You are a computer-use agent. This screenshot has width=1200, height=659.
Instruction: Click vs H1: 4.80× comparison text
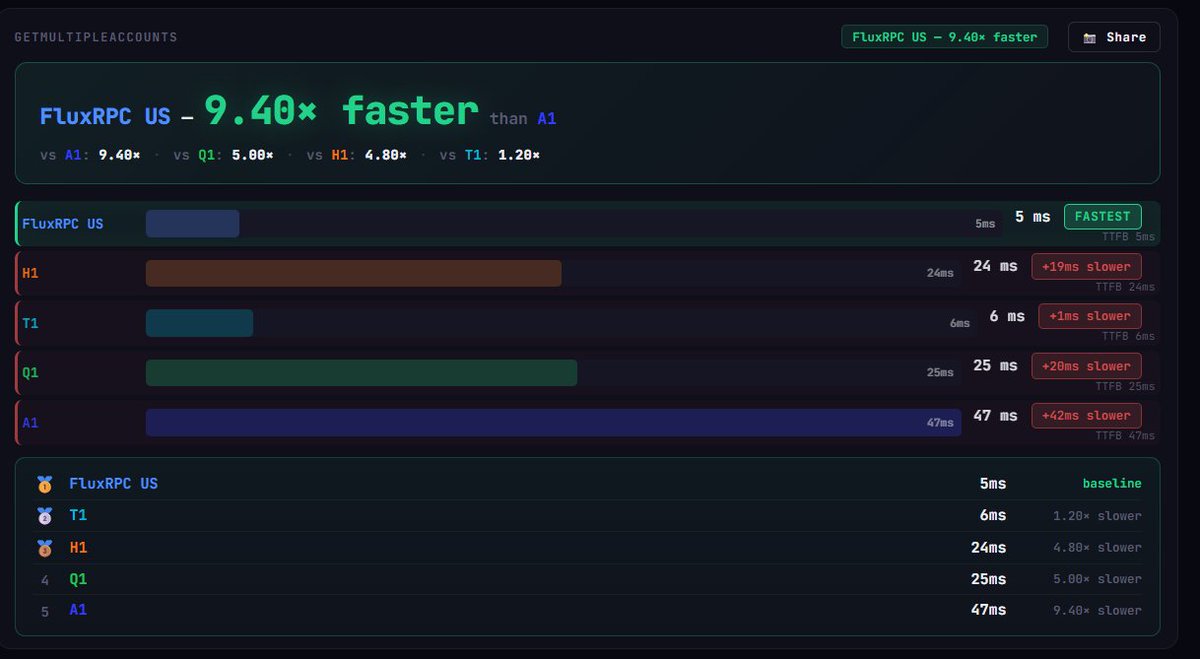pyautogui.click(x=356, y=155)
